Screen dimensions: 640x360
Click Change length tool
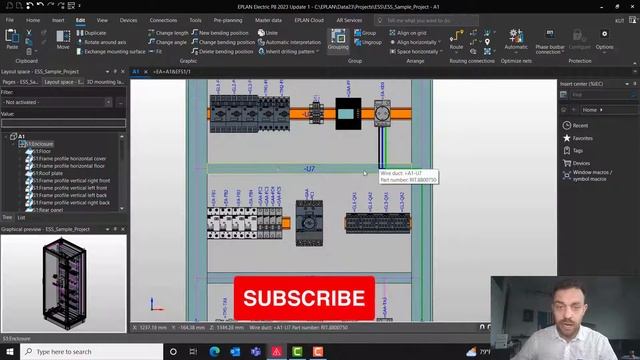click(x=168, y=33)
